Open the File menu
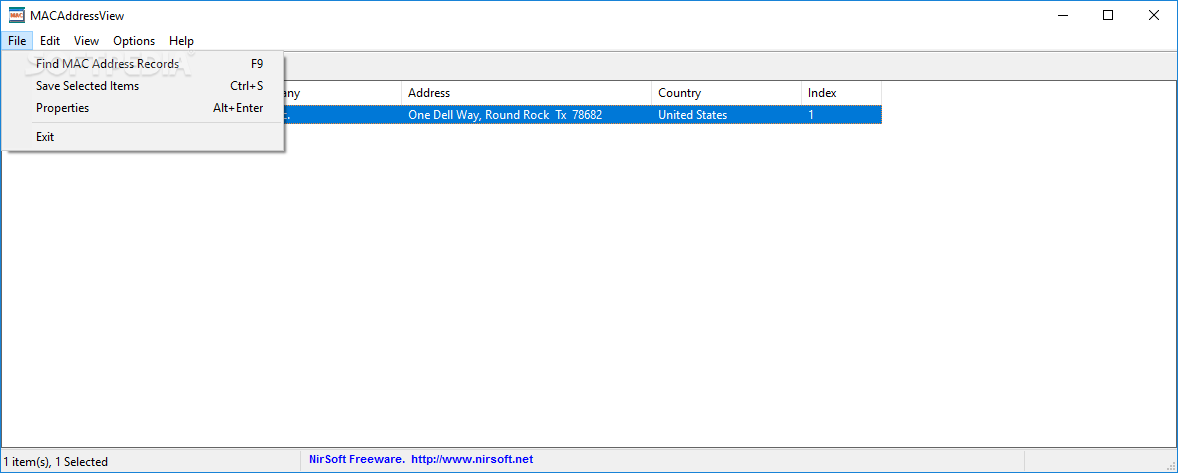The width and height of the screenshot is (1178, 473). pos(17,41)
